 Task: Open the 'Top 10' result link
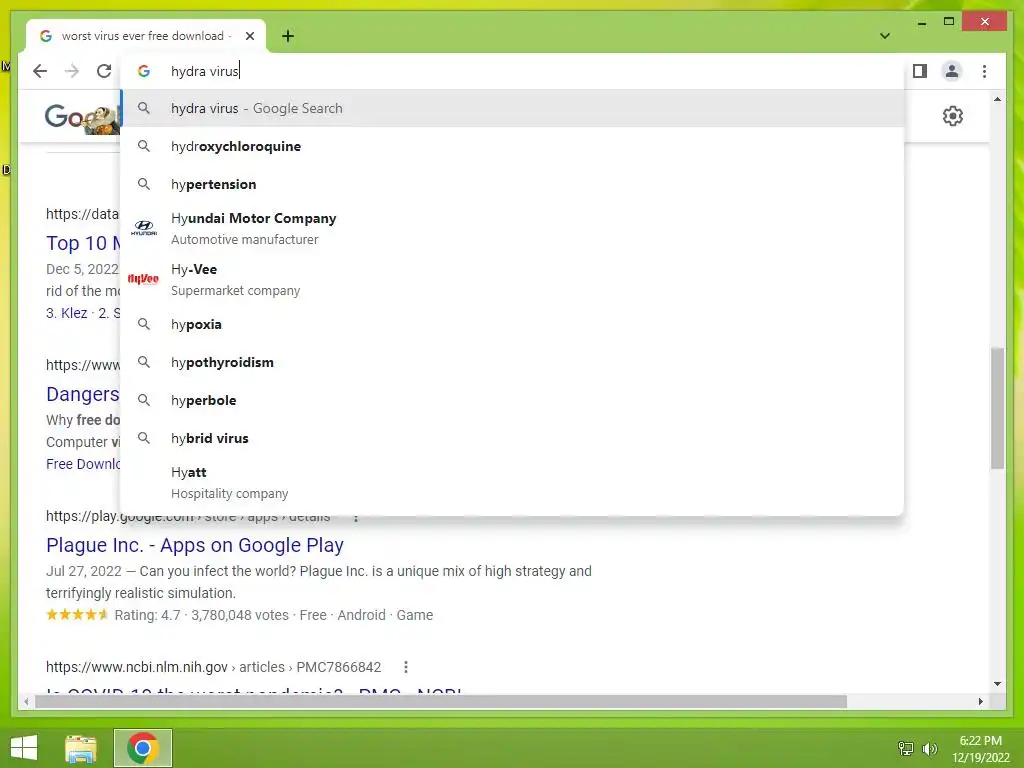[83, 243]
